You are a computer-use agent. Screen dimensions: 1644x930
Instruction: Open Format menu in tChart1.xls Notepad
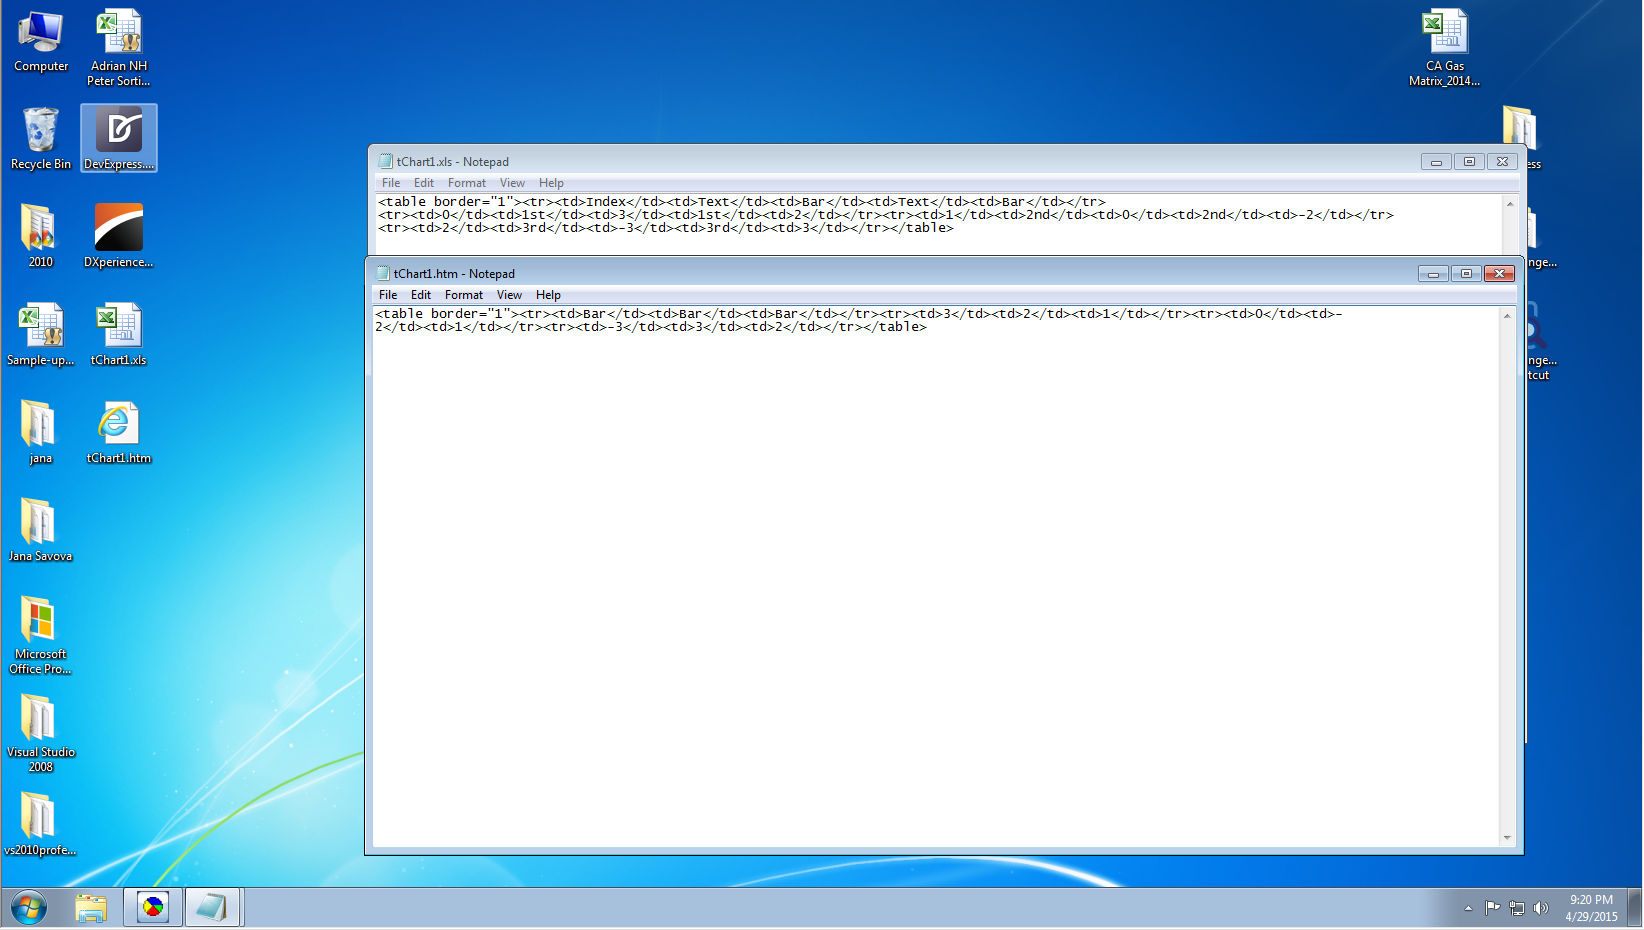tap(467, 183)
